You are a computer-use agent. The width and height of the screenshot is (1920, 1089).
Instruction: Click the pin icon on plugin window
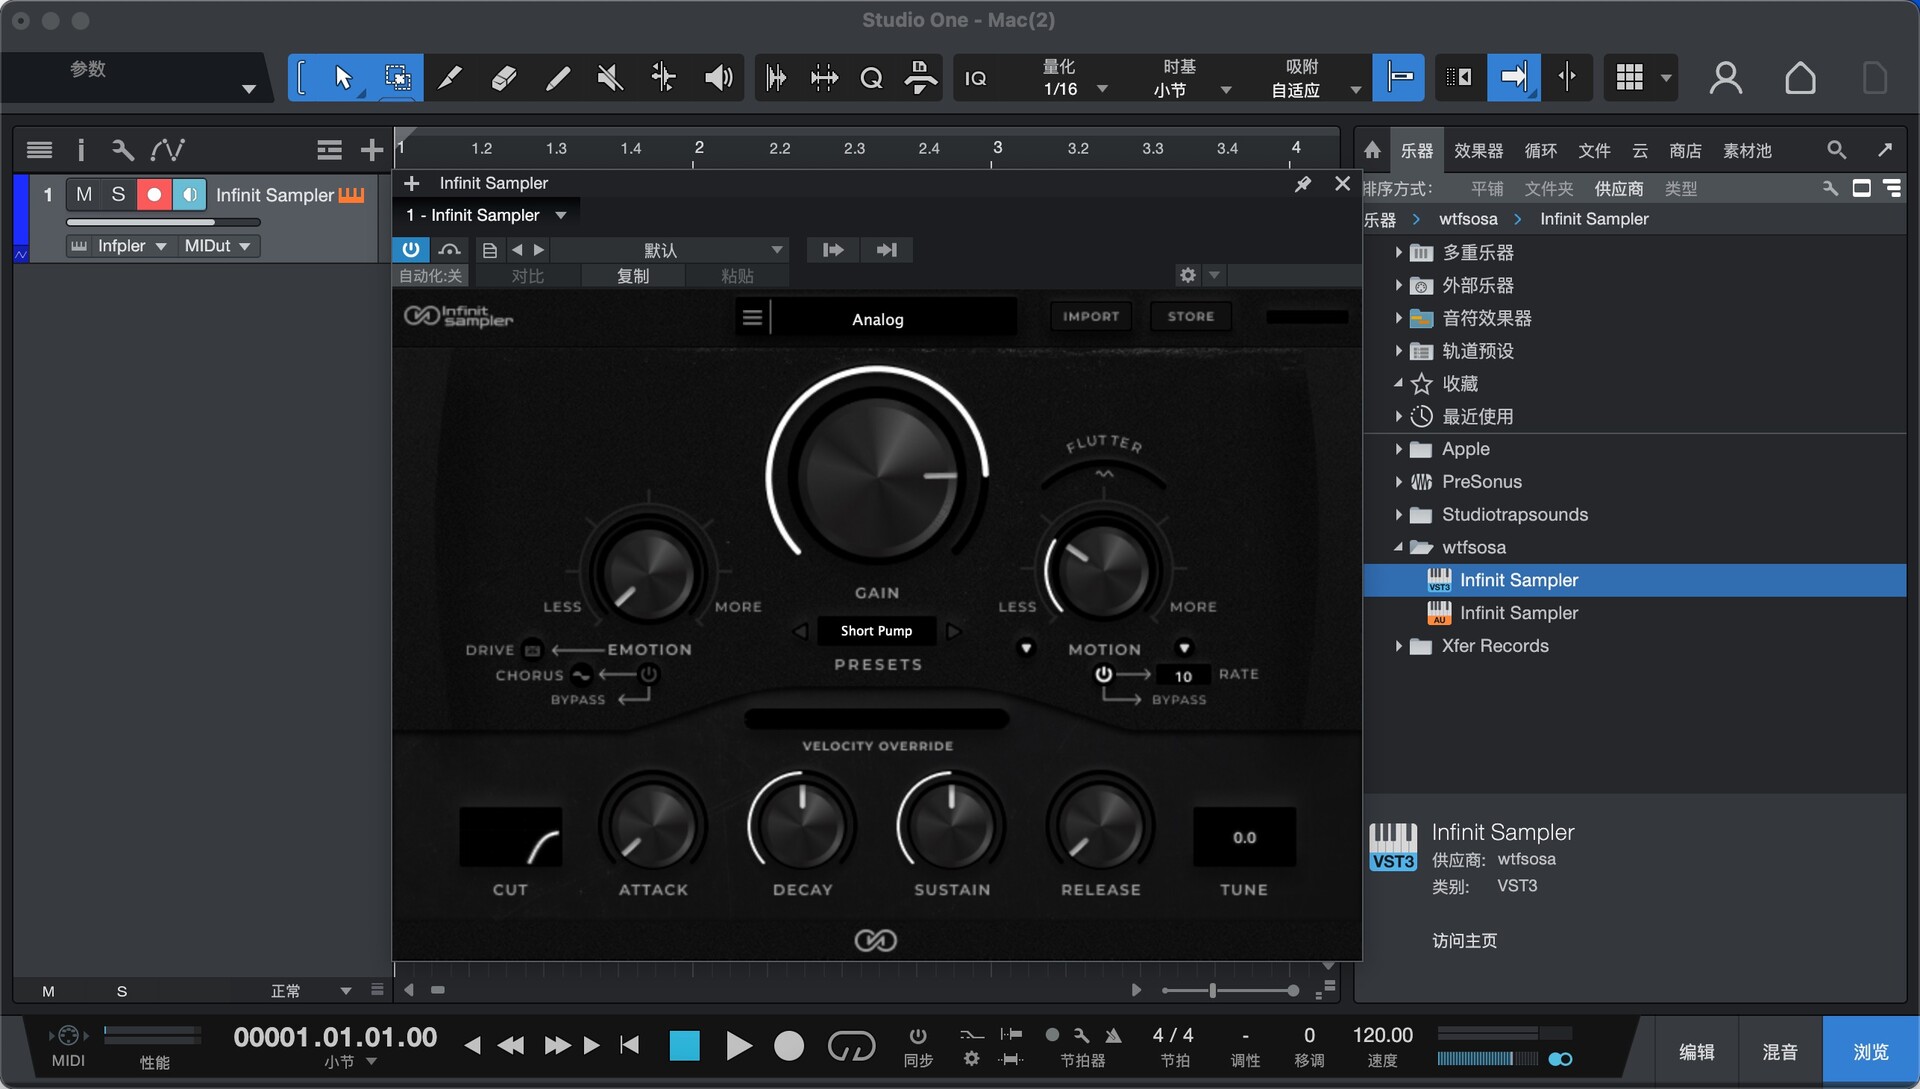(1302, 184)
